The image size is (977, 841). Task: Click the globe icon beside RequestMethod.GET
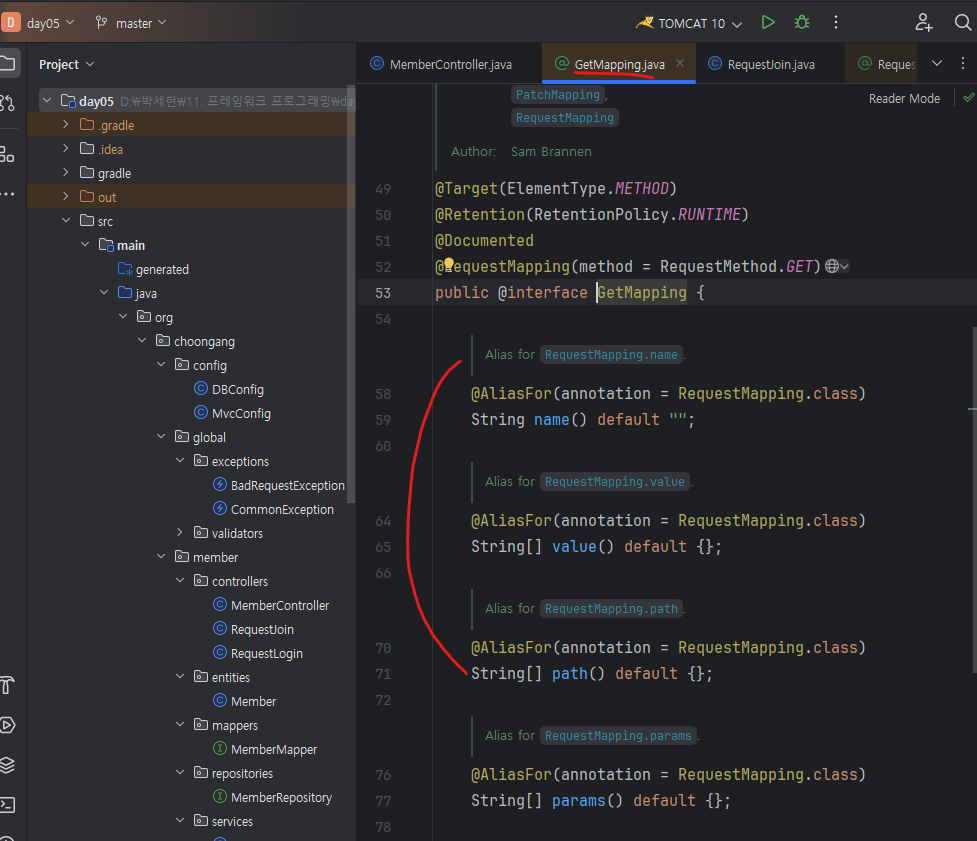click(x=832, y=266)
